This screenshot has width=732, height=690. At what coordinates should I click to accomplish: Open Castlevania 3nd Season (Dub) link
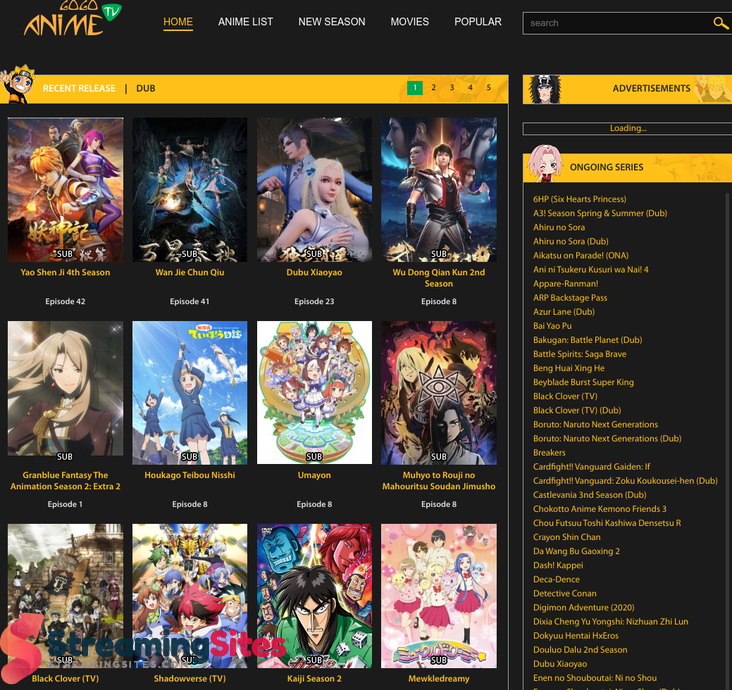[590, 495]
